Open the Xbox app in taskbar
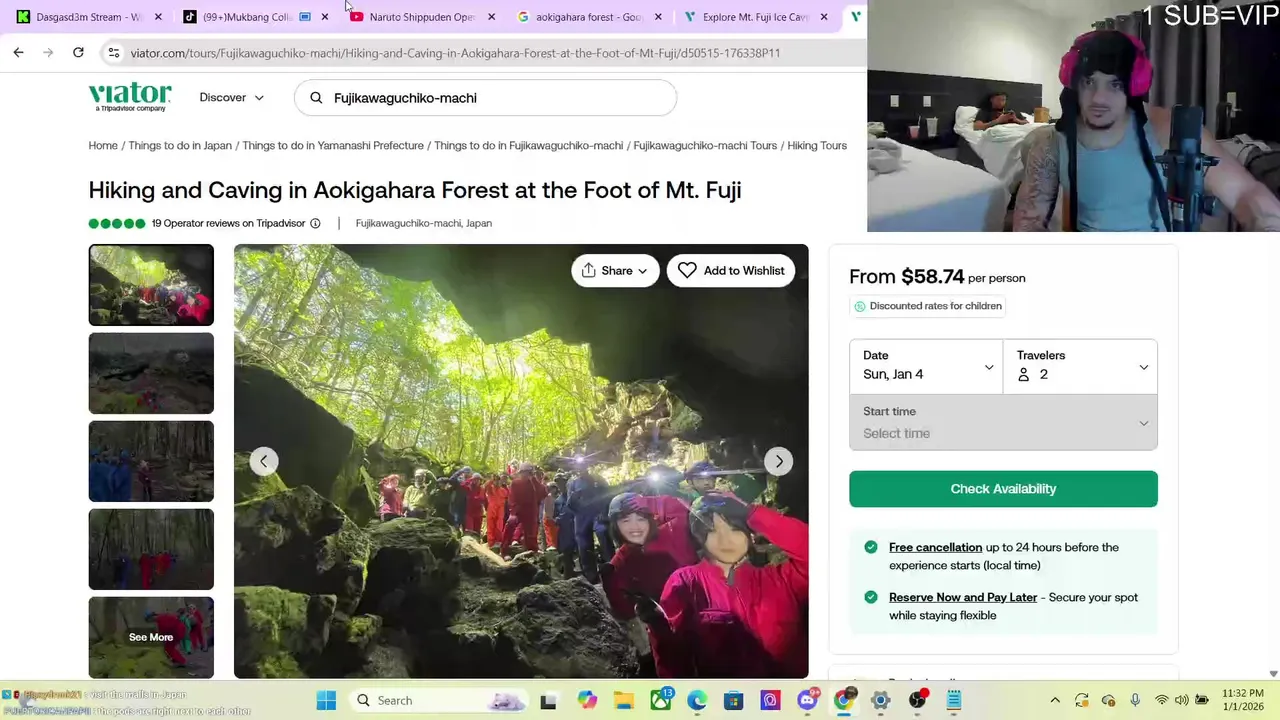Screen dimensions: 1280x720 coord(661,700)
